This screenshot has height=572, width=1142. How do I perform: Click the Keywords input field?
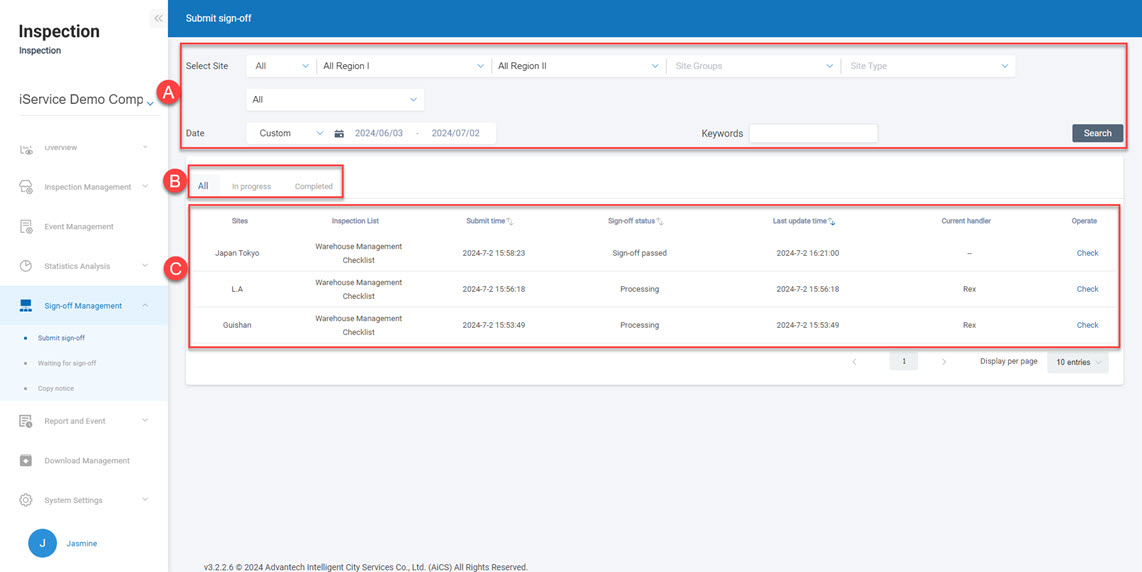813,133
